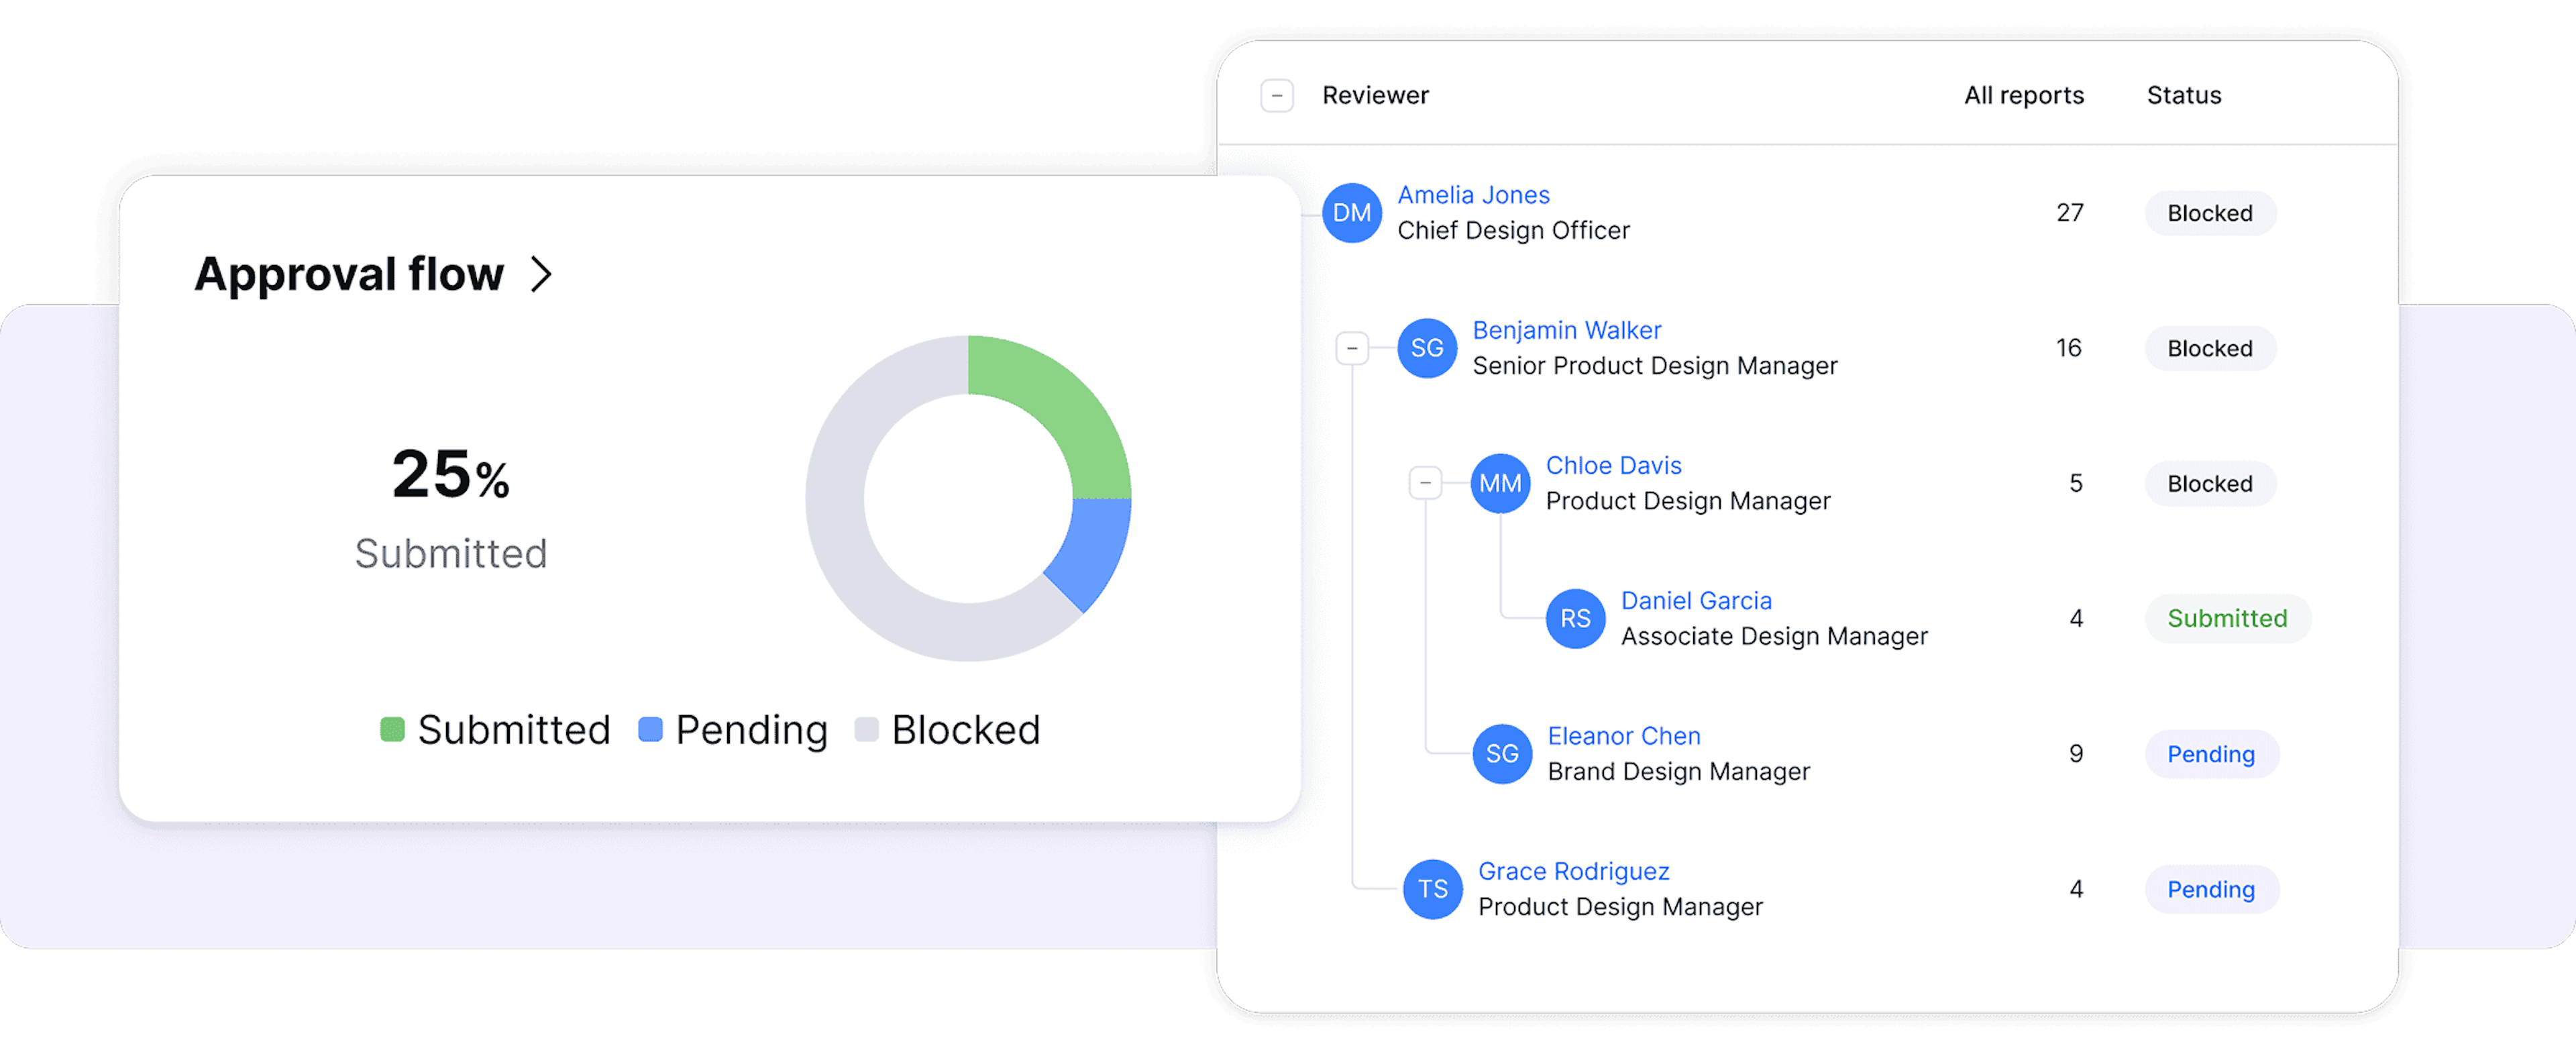
Task: Collapse Chloe Davis' subtree
Action: click(x=1425, y=484)
